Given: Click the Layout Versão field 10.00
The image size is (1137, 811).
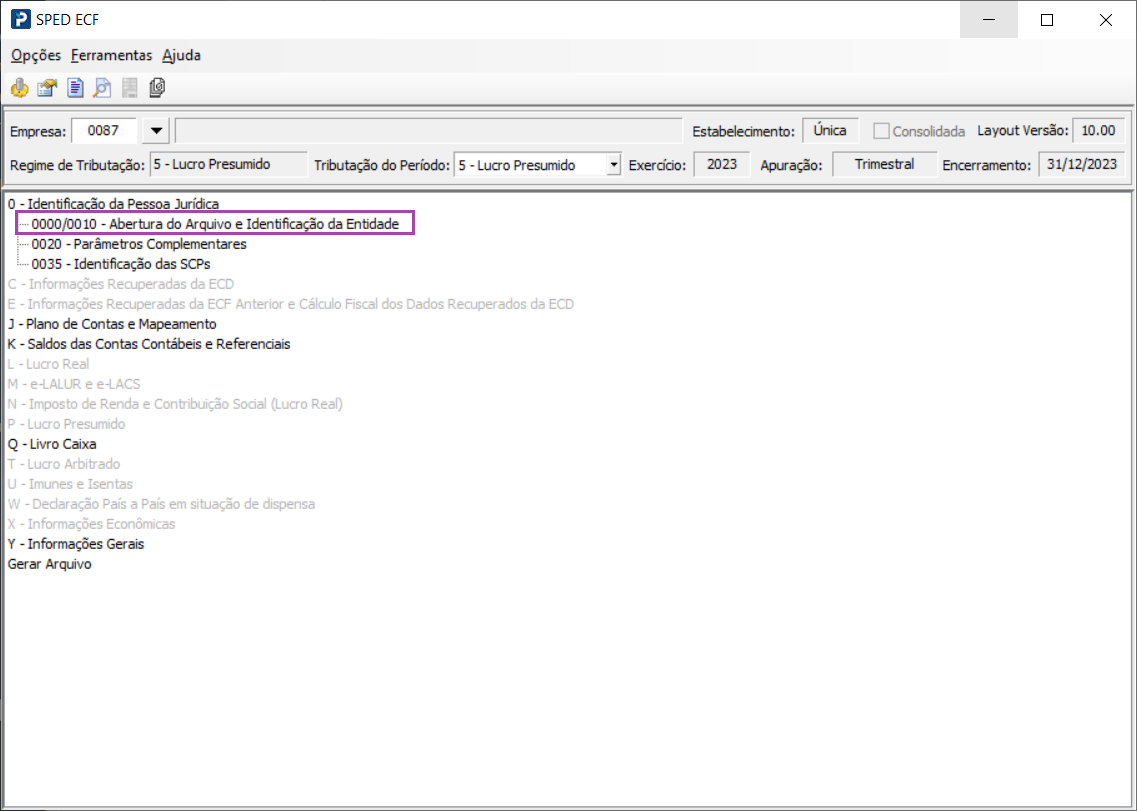Looking at the screenshot, I should (1099, 131).
